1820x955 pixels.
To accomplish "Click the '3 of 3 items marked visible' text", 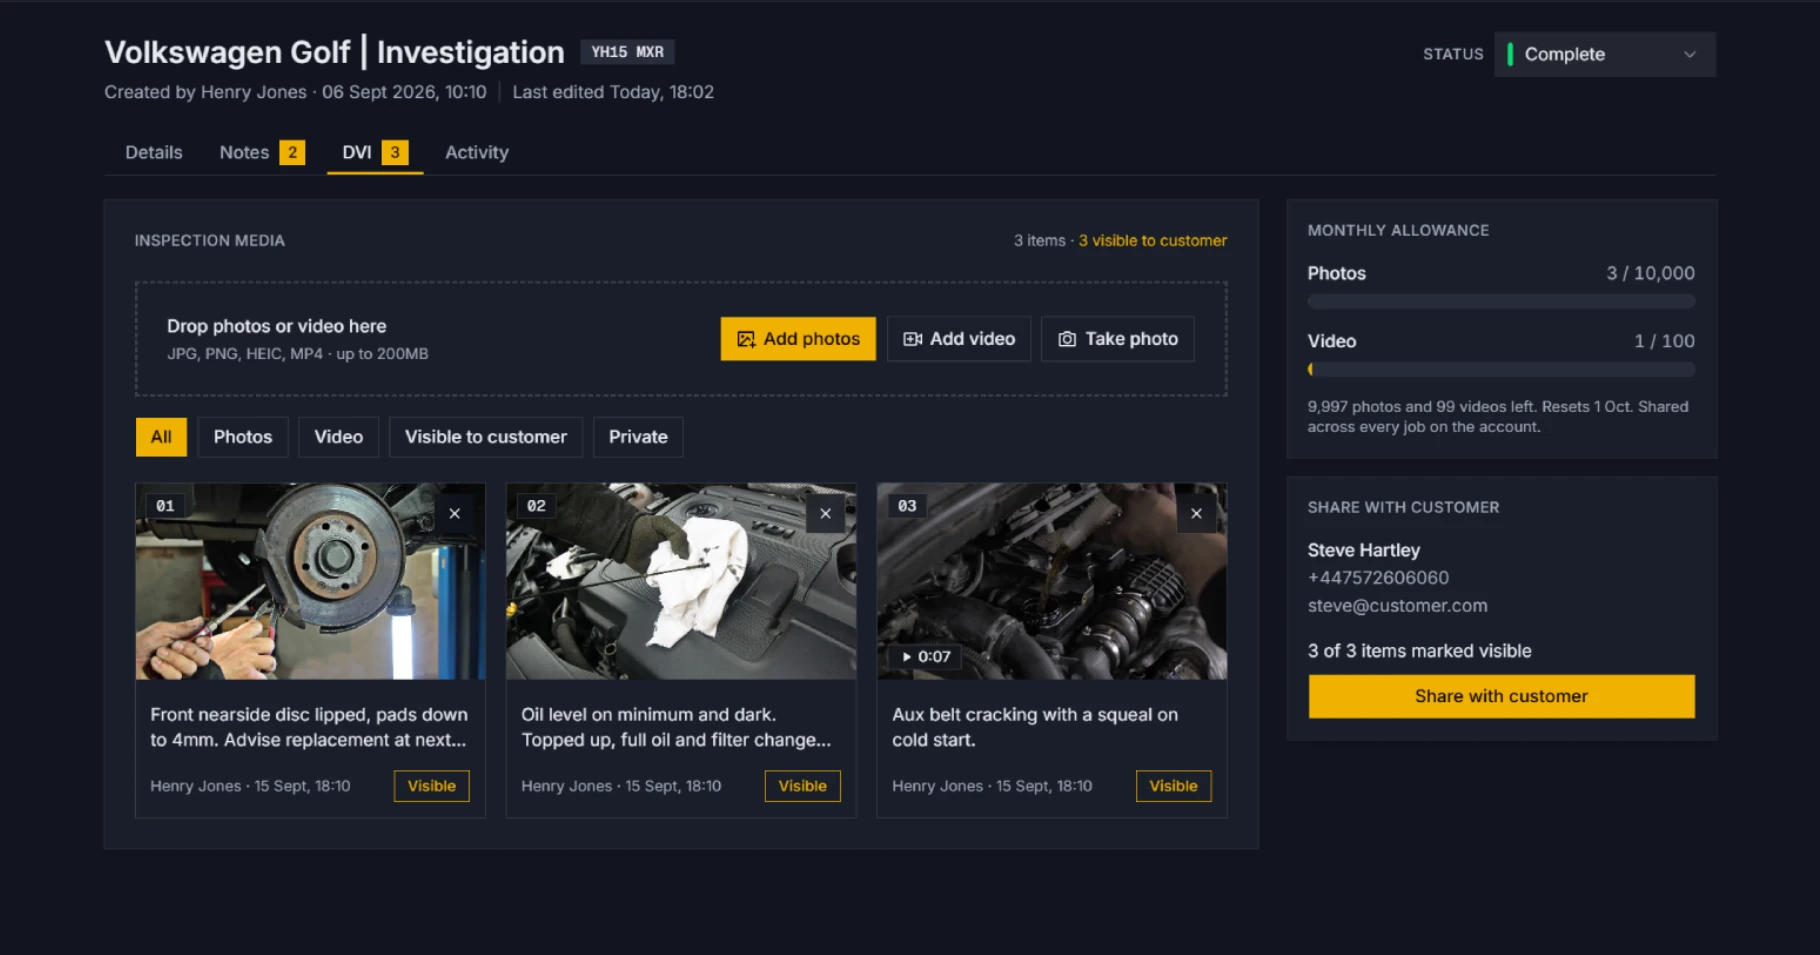I will [1419, 651].
